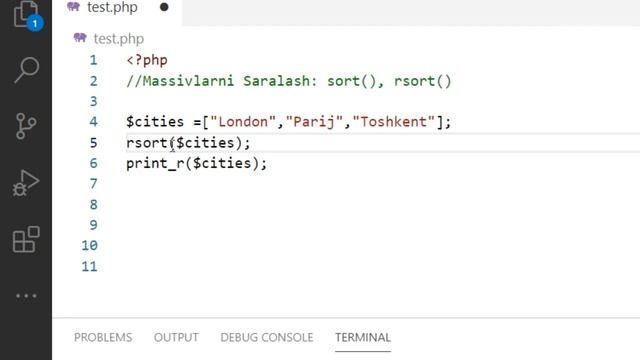Place cursor in the <?php opening tag

pyautogui.click(x=147, y=60)
